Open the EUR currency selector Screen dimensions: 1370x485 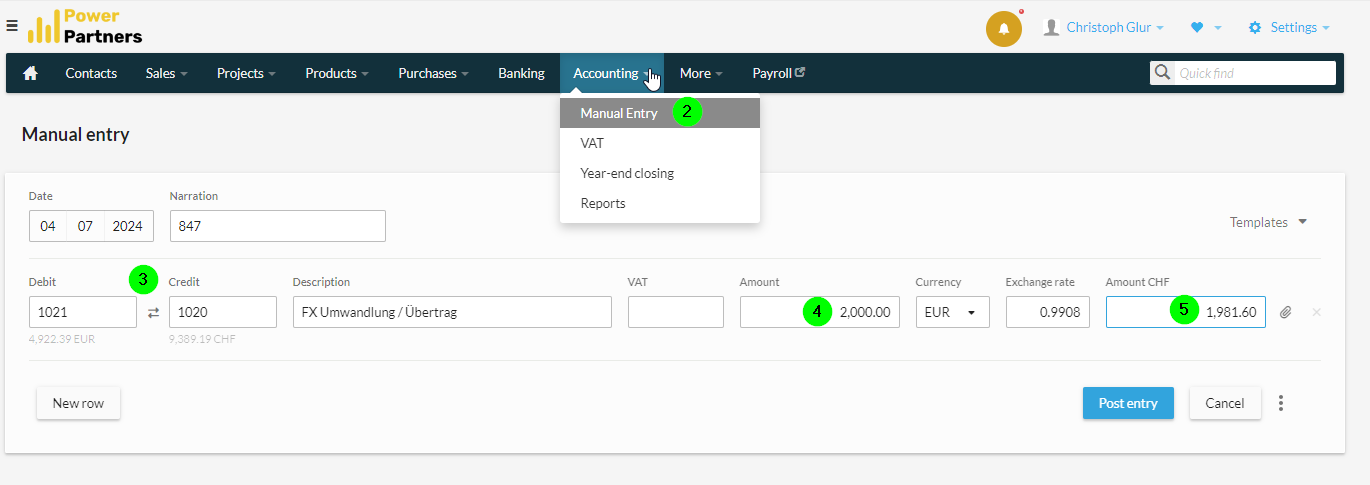(x=952, y=312)
